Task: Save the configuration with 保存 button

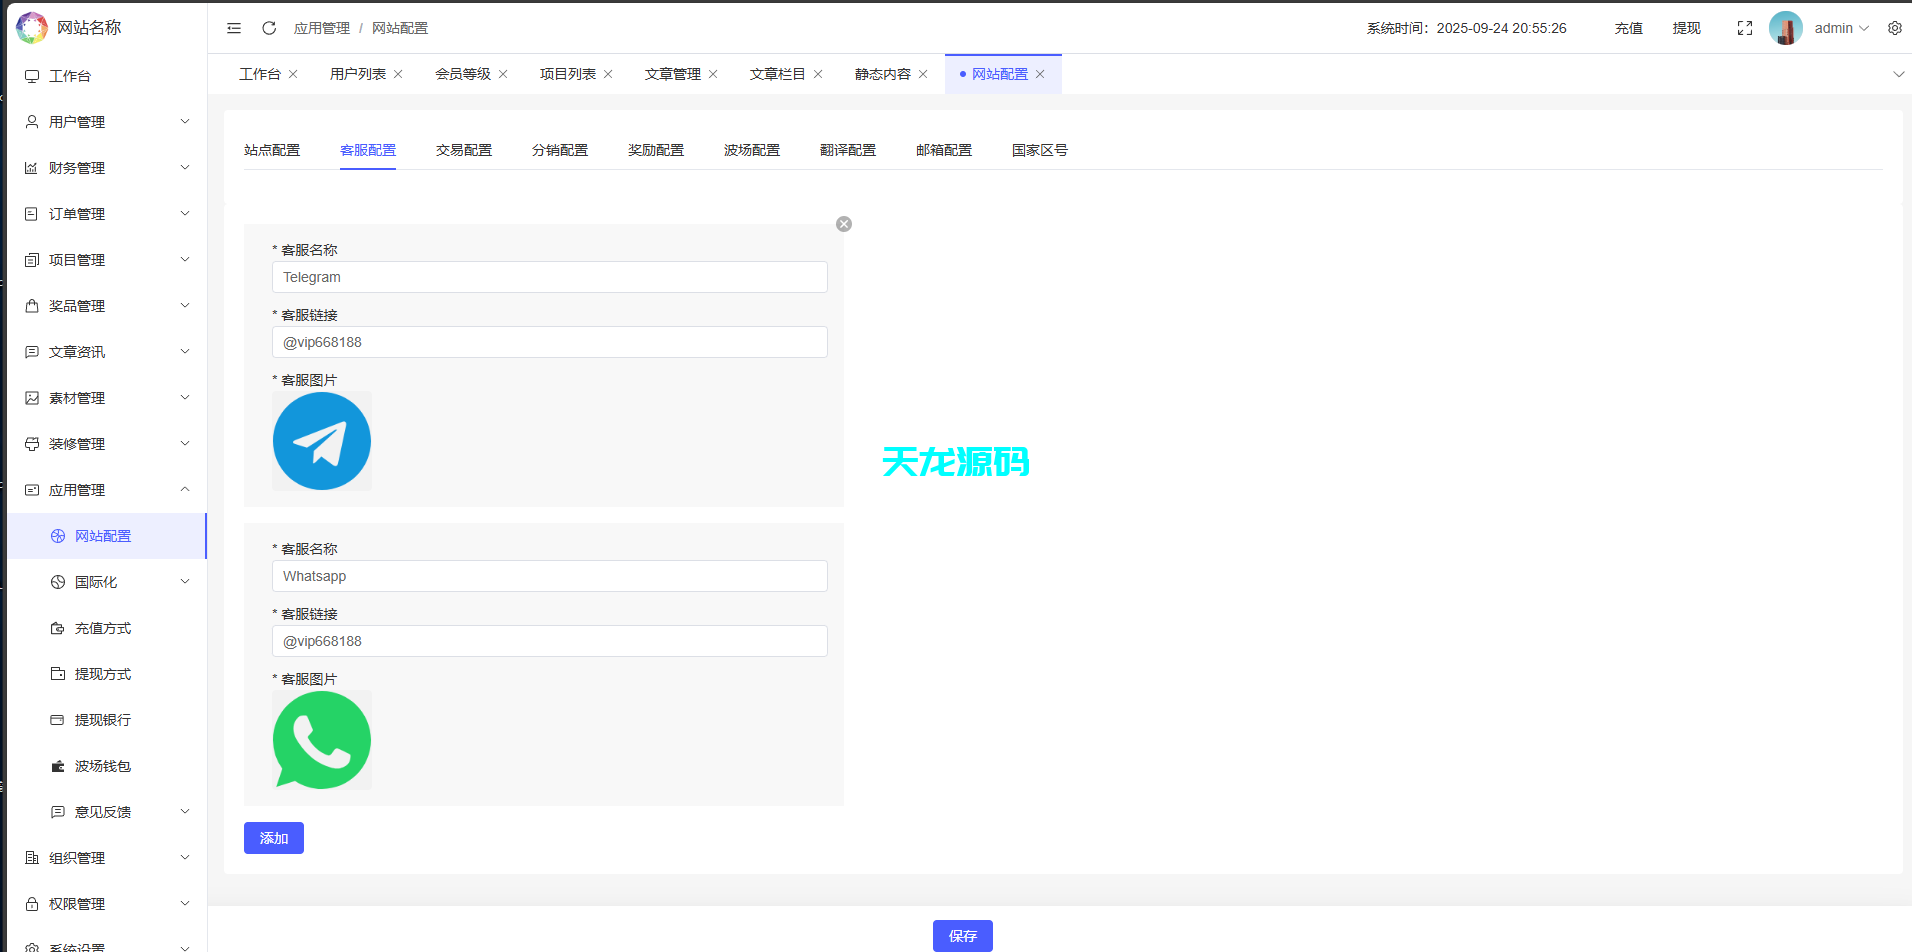Action: pyautogui.click(x=963, y=935)
